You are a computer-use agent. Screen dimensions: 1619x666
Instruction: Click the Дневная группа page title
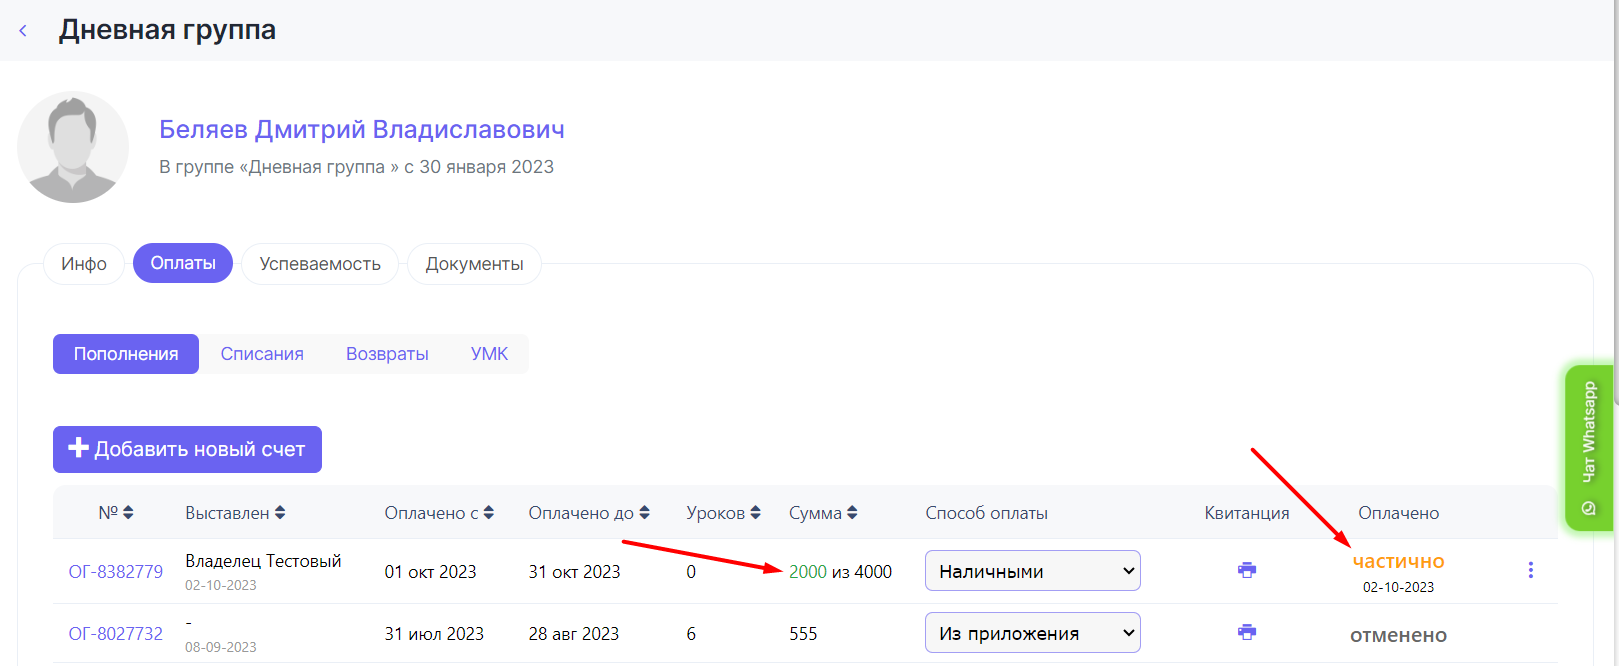[167, 30]
